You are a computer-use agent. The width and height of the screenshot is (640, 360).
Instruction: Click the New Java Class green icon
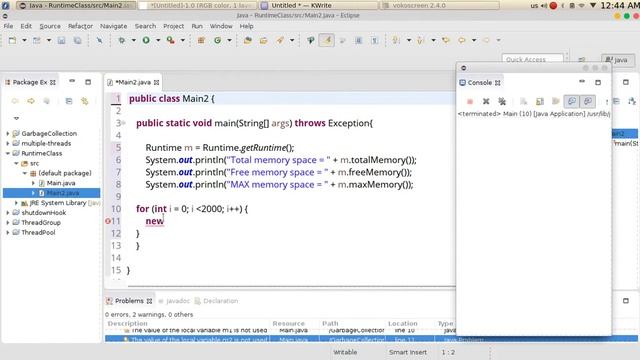[x=218, y=40]
